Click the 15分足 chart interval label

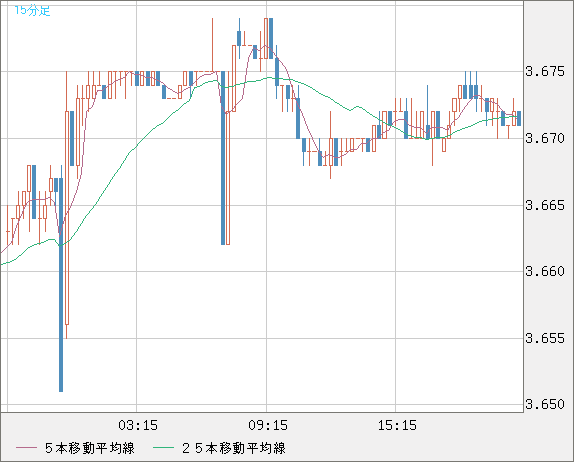tap(32, 11)
